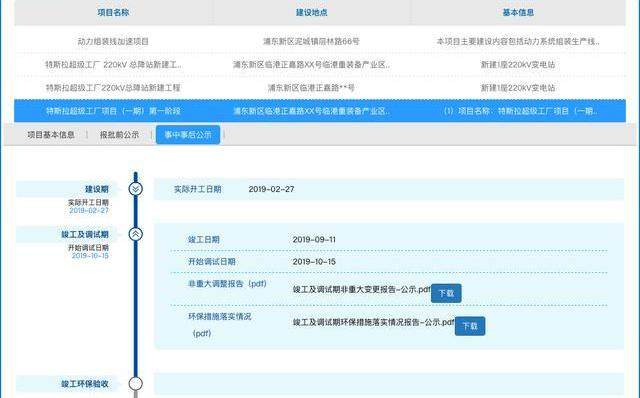This screenshot has height=398, width=640.
Task: Click the 建设期 stage label
Action: [x=97, y=189]
